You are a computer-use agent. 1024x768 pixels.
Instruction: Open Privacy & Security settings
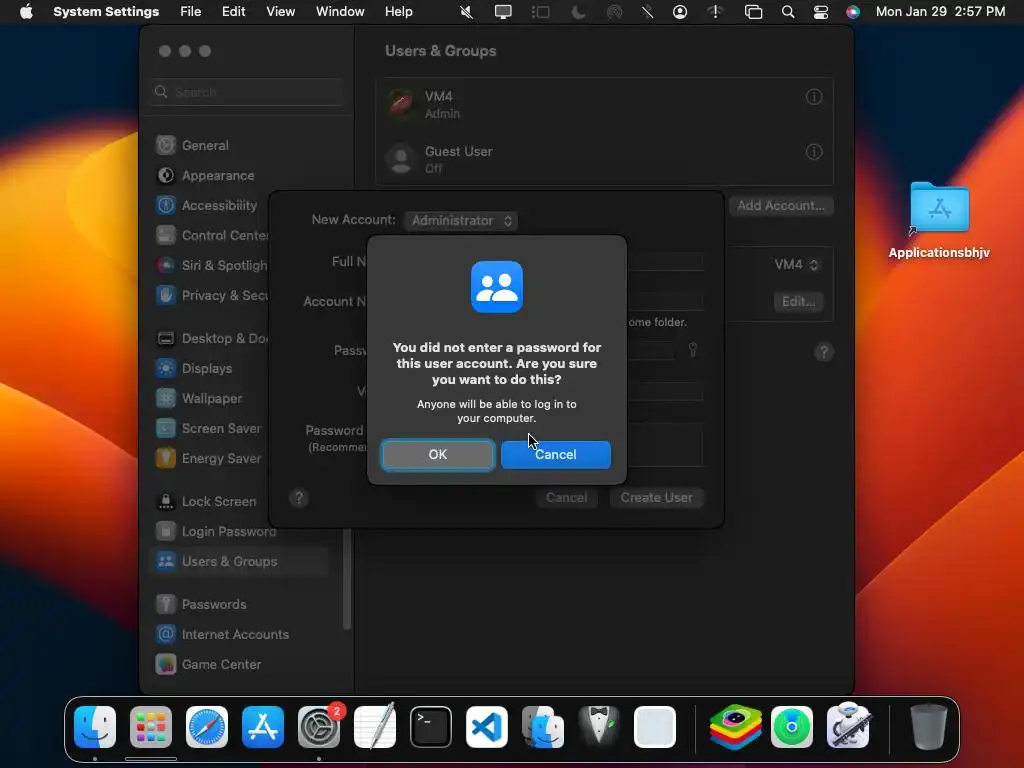pyautogui.click(x=210, y=295)
